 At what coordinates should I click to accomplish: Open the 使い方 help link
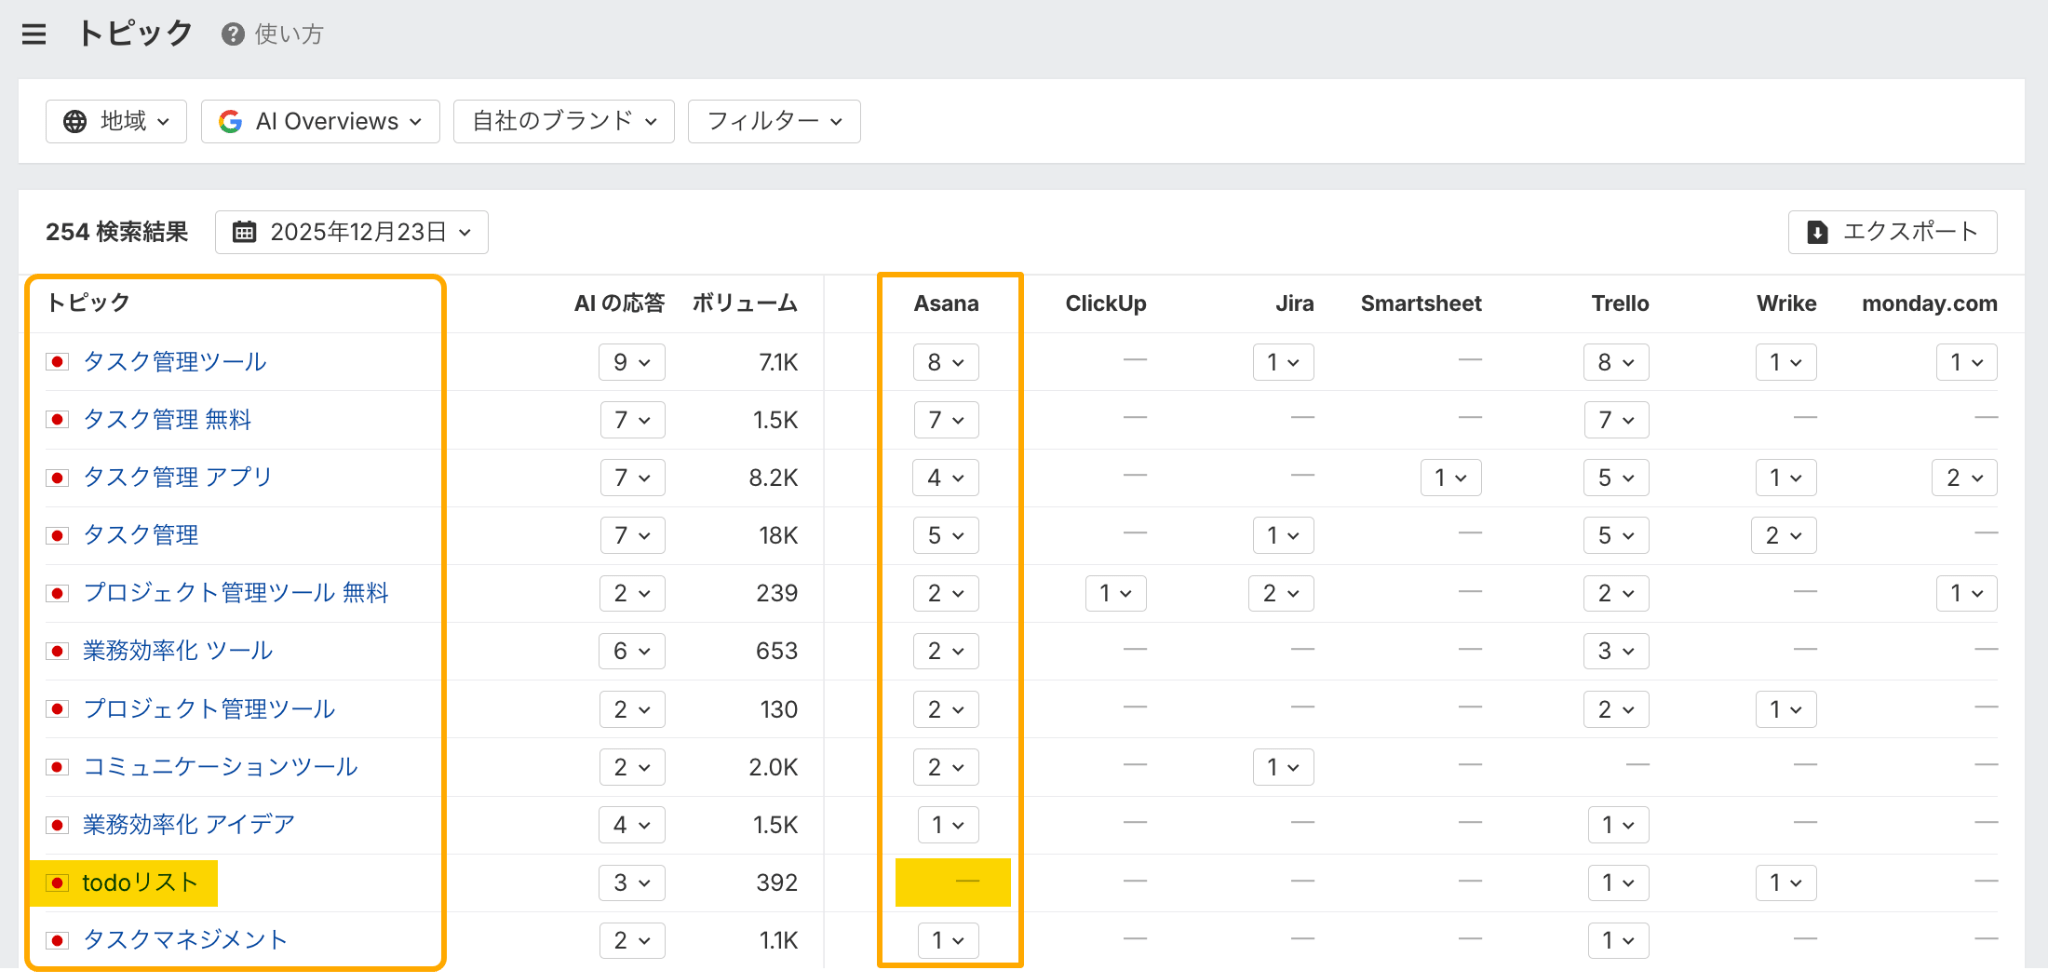[288, 34]
